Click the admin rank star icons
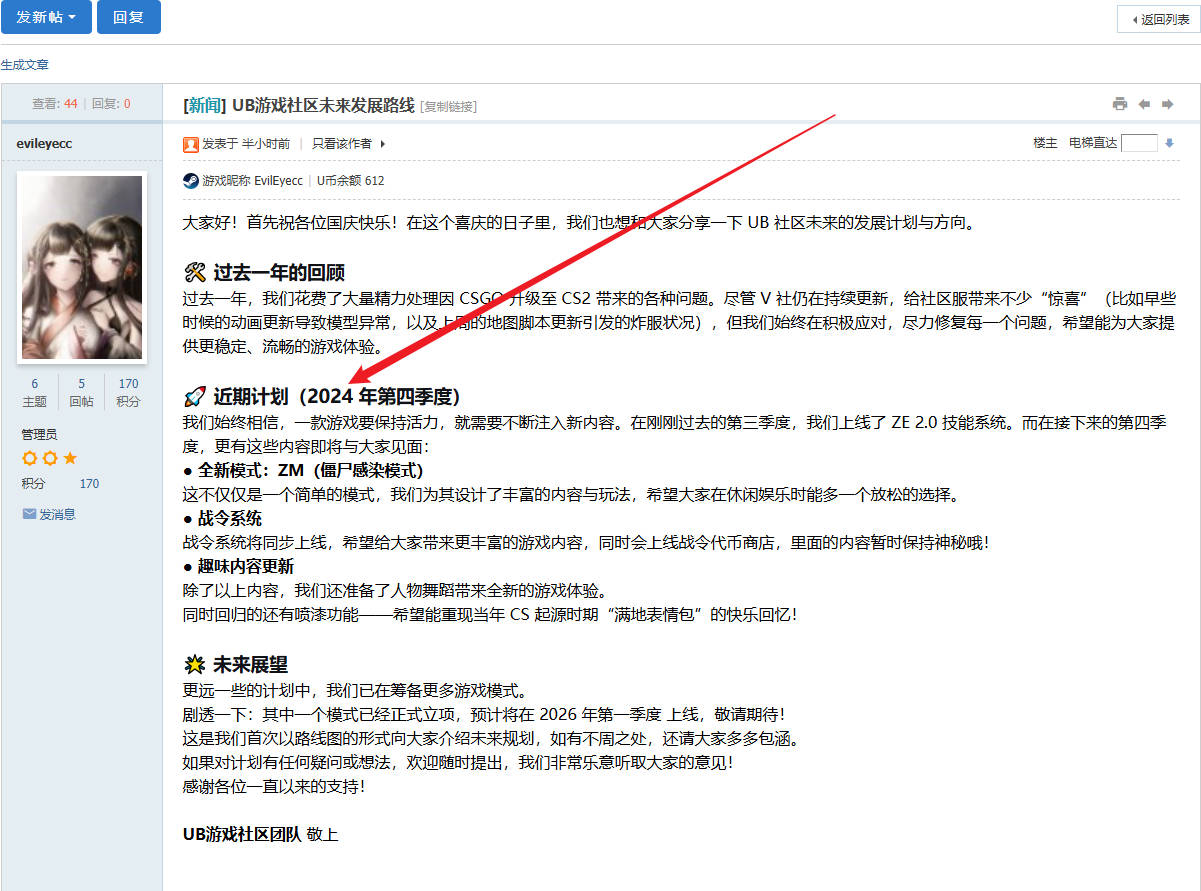The height and width of the screenshot is (891, 1201). coord(49,458)
